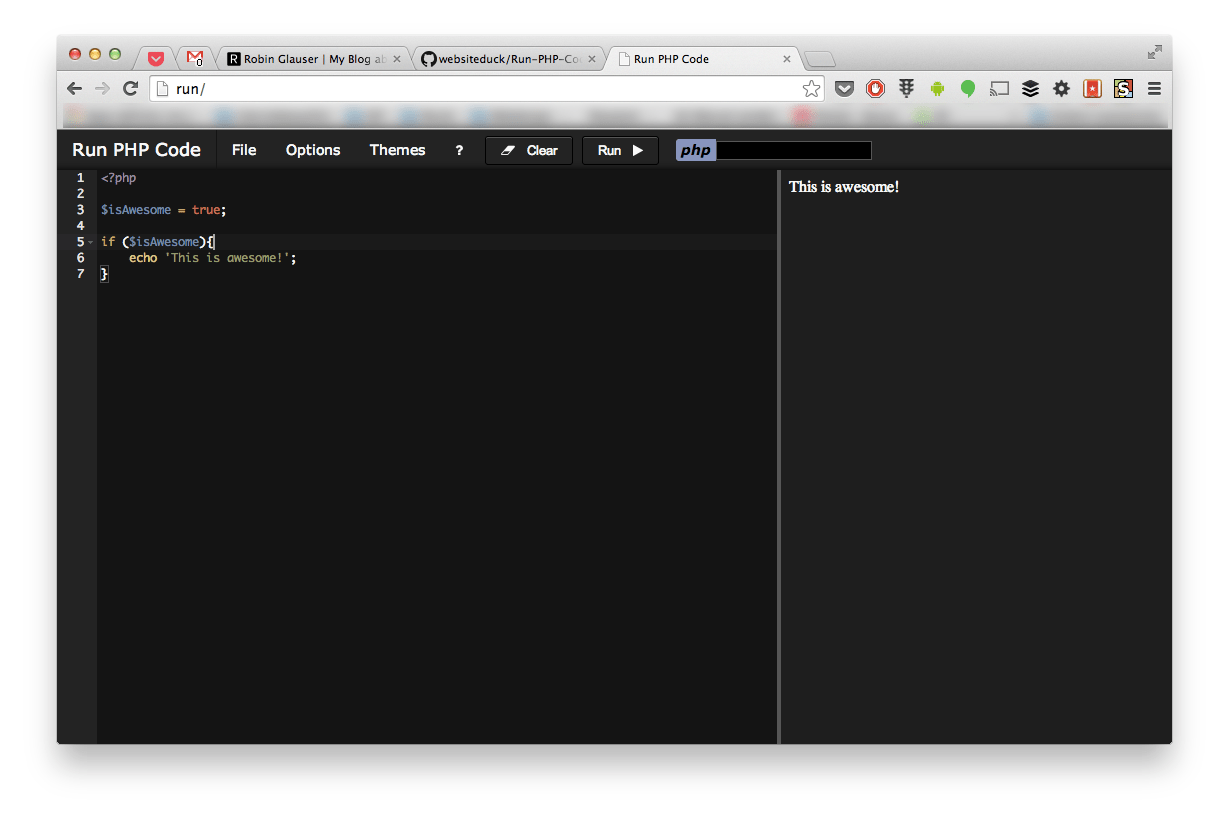The width and height of the screenshot is (1229, 823).
Task: Click the Android emulator extension icon
Action: [937, 88]
